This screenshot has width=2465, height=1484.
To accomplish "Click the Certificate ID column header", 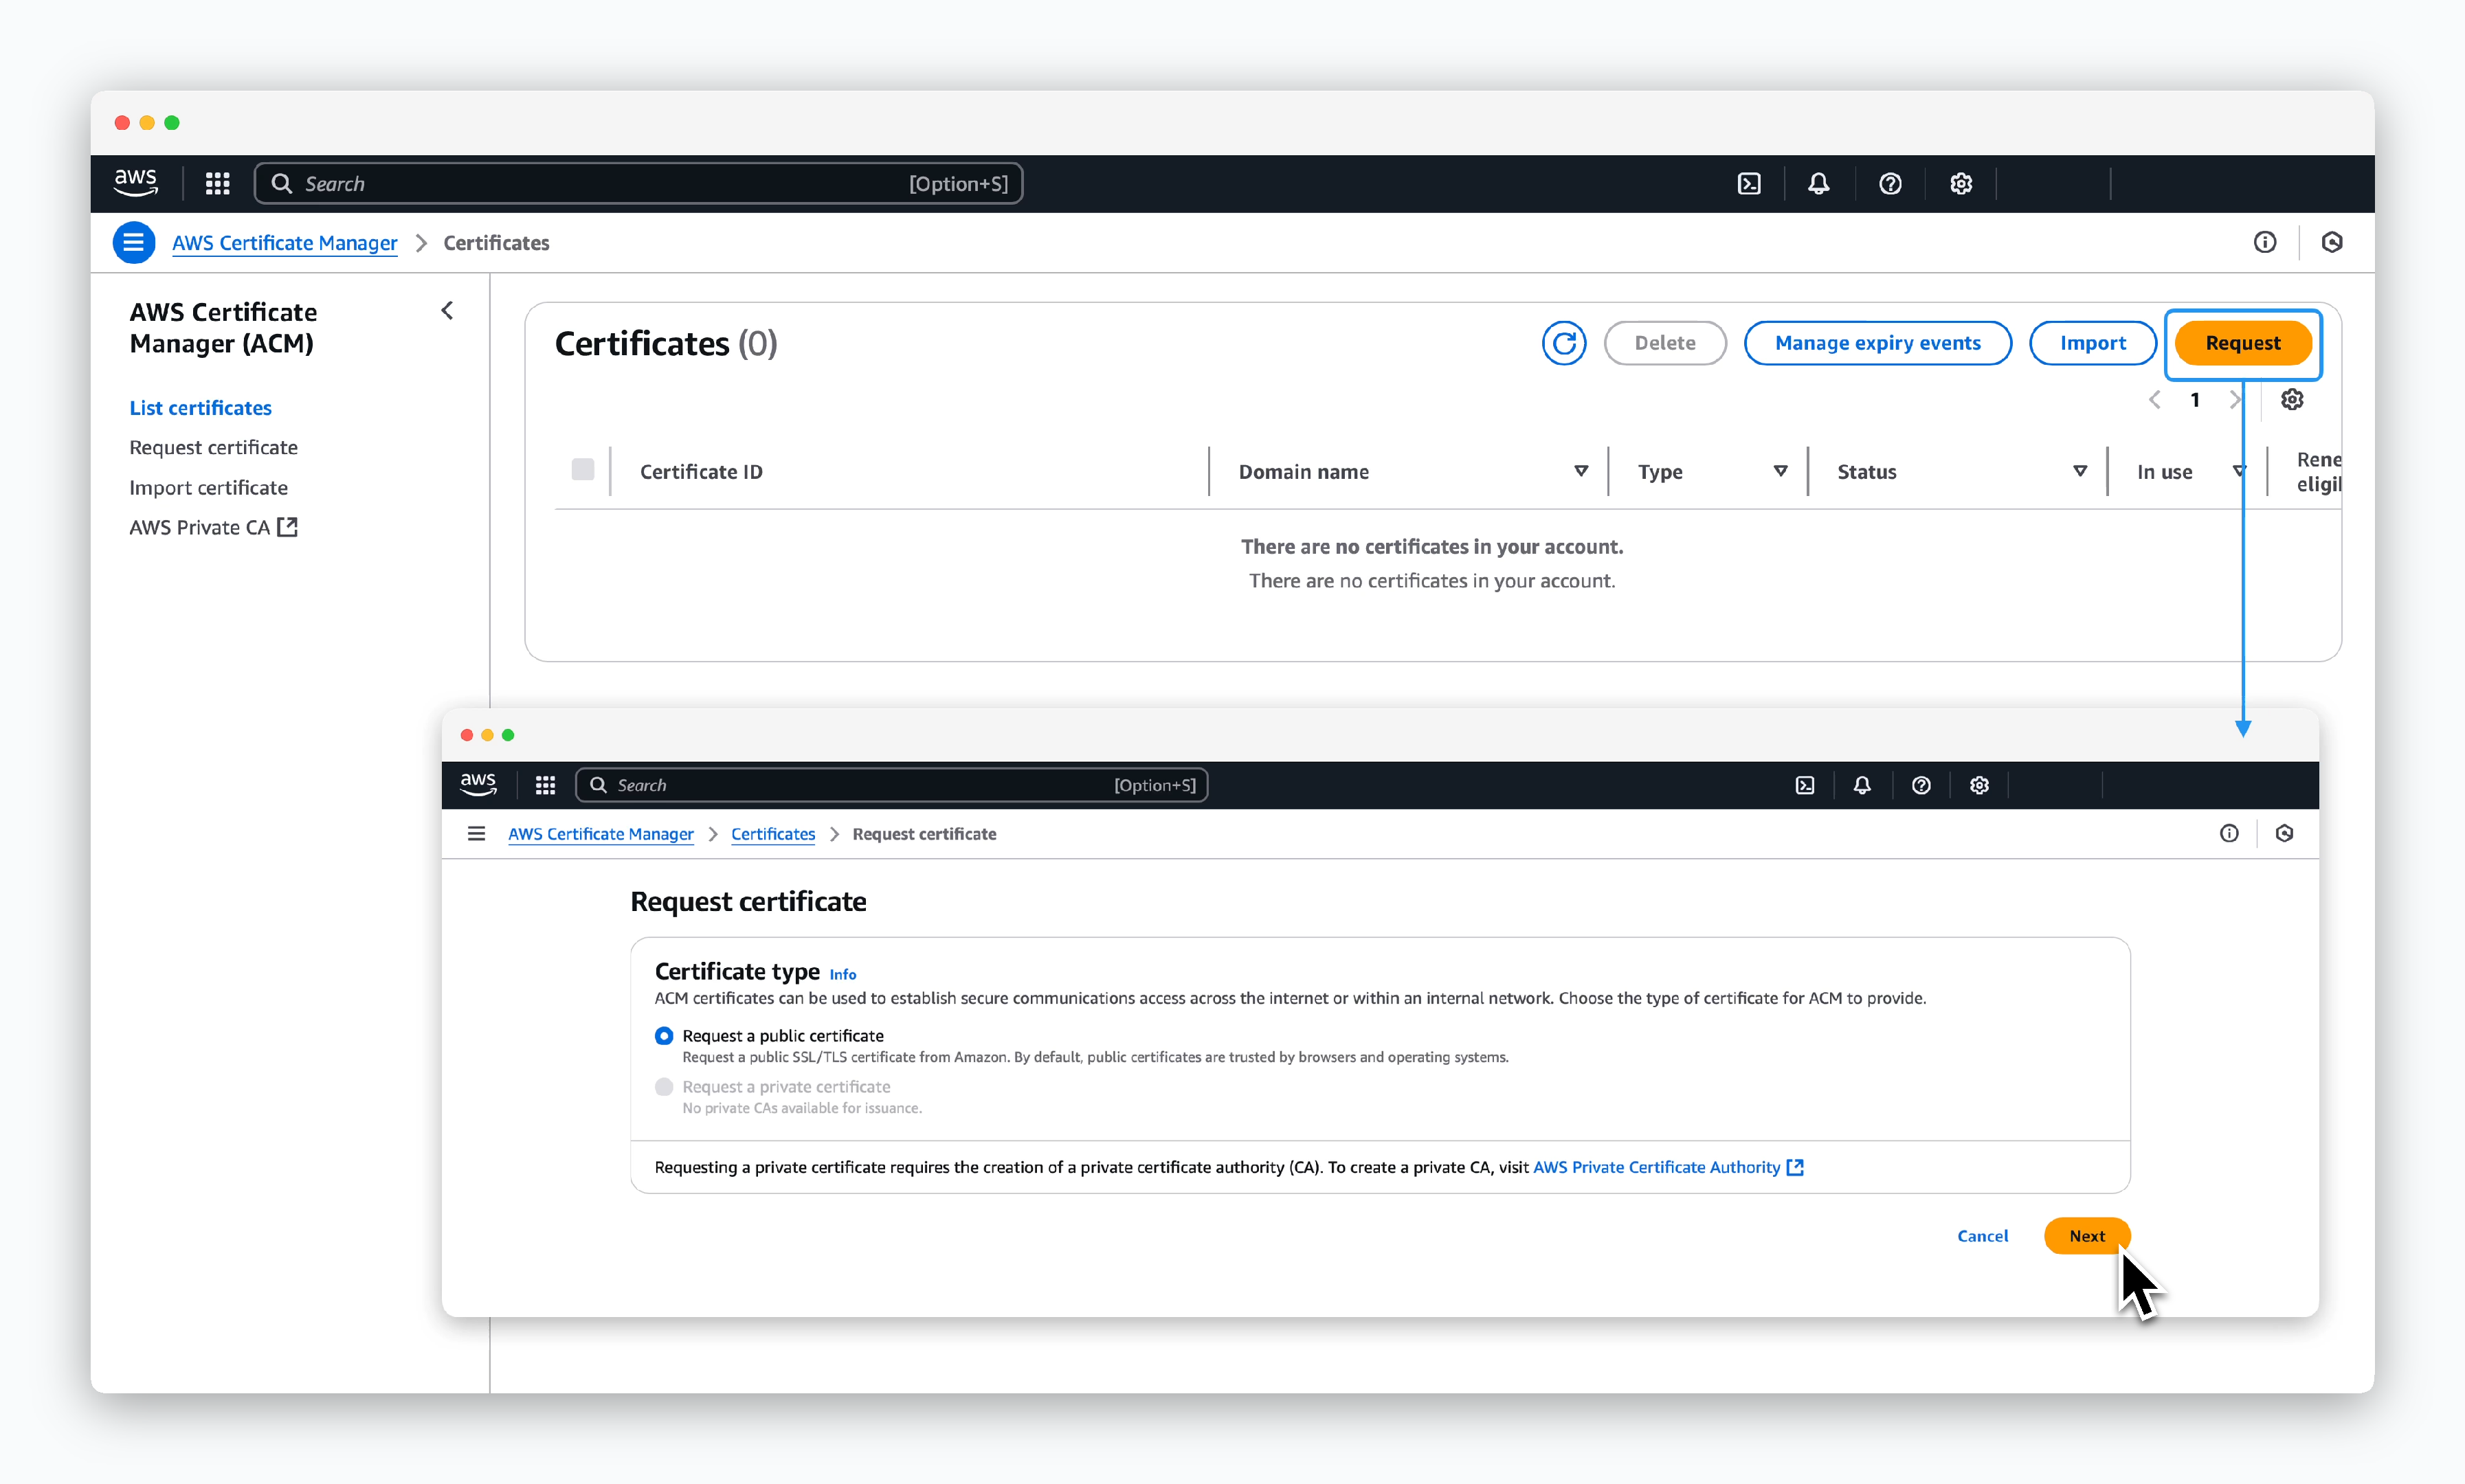I will [x=700, y=471].
